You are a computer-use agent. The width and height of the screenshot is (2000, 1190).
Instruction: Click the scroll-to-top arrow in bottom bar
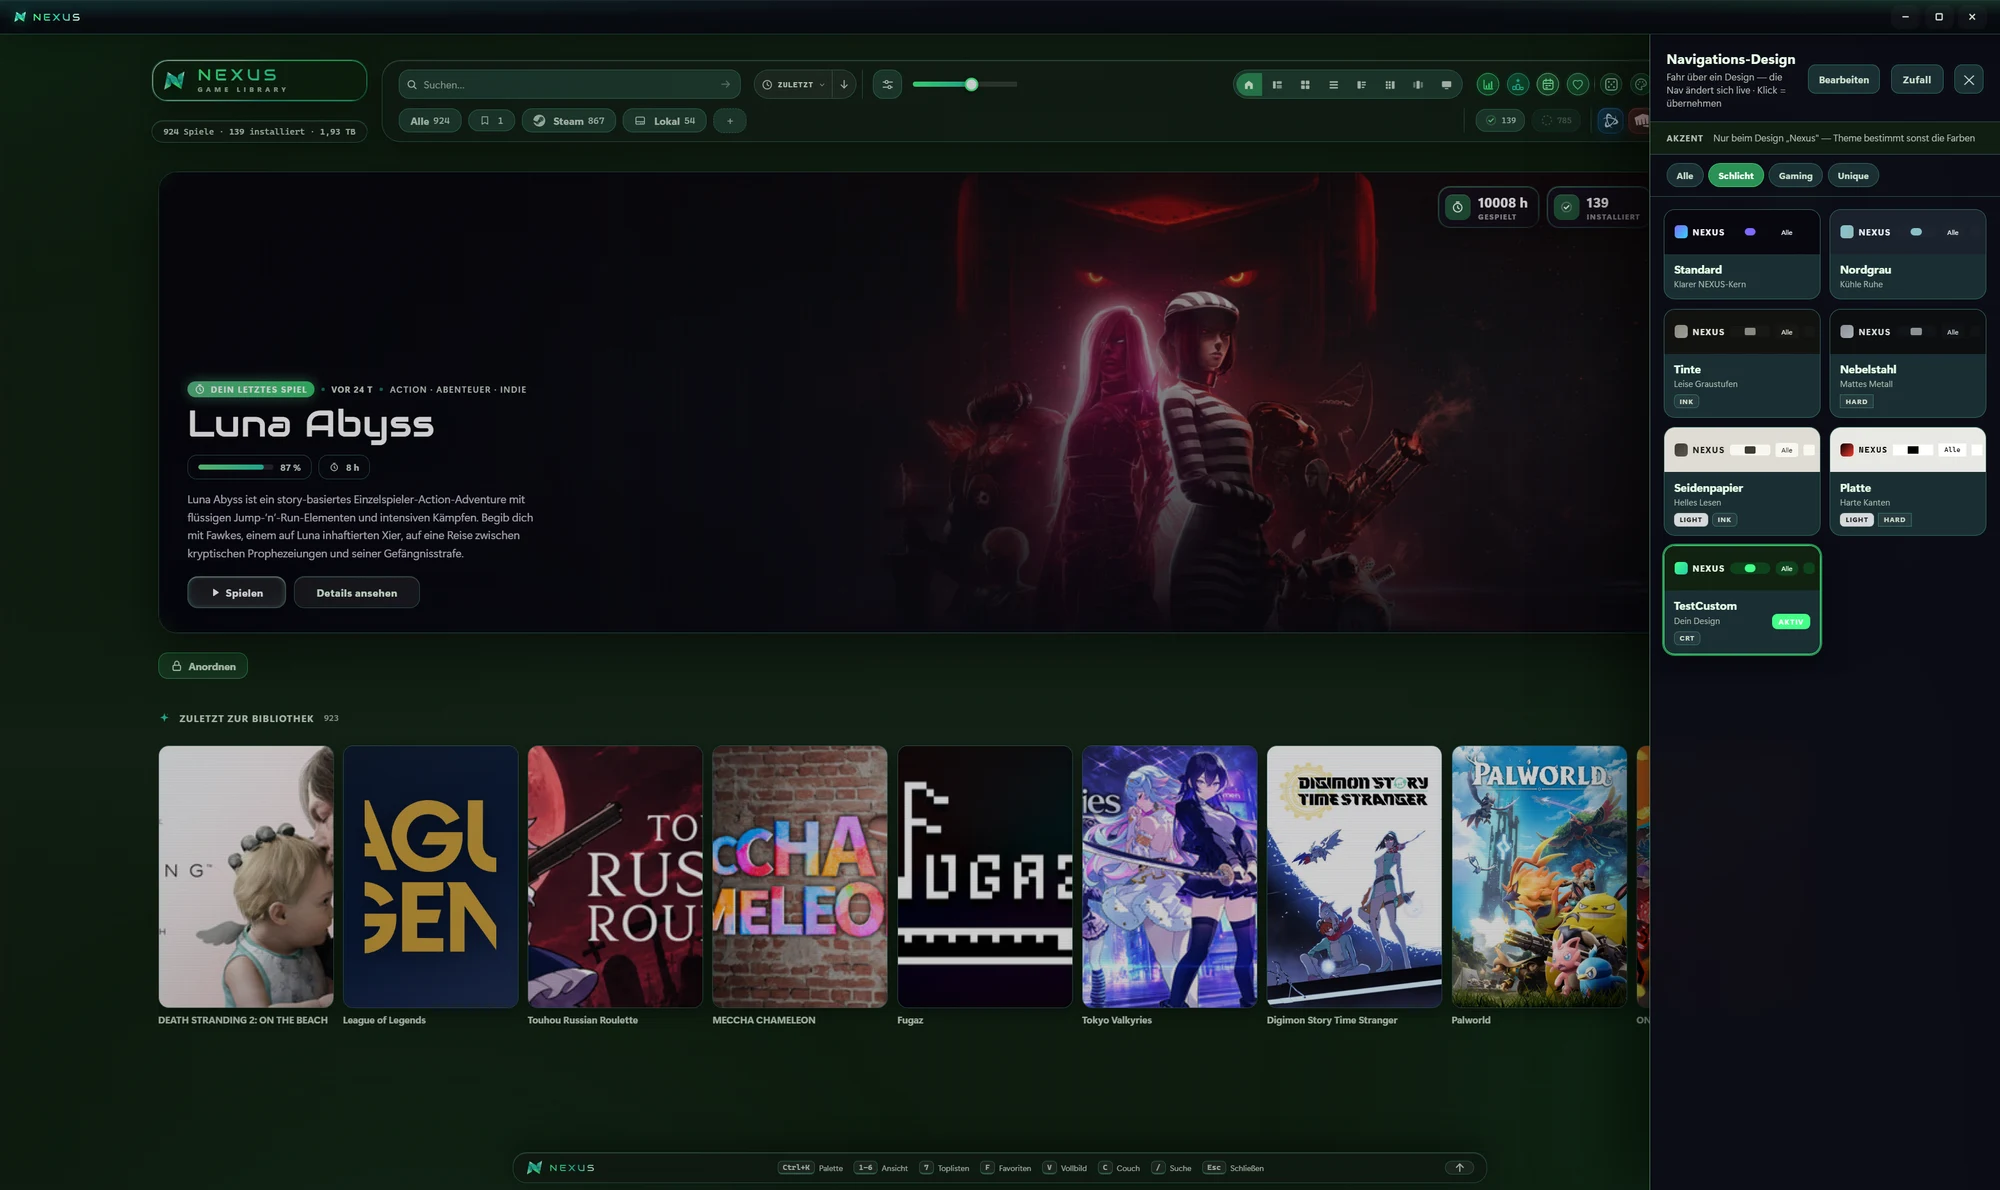[x=1459, y=1167]
